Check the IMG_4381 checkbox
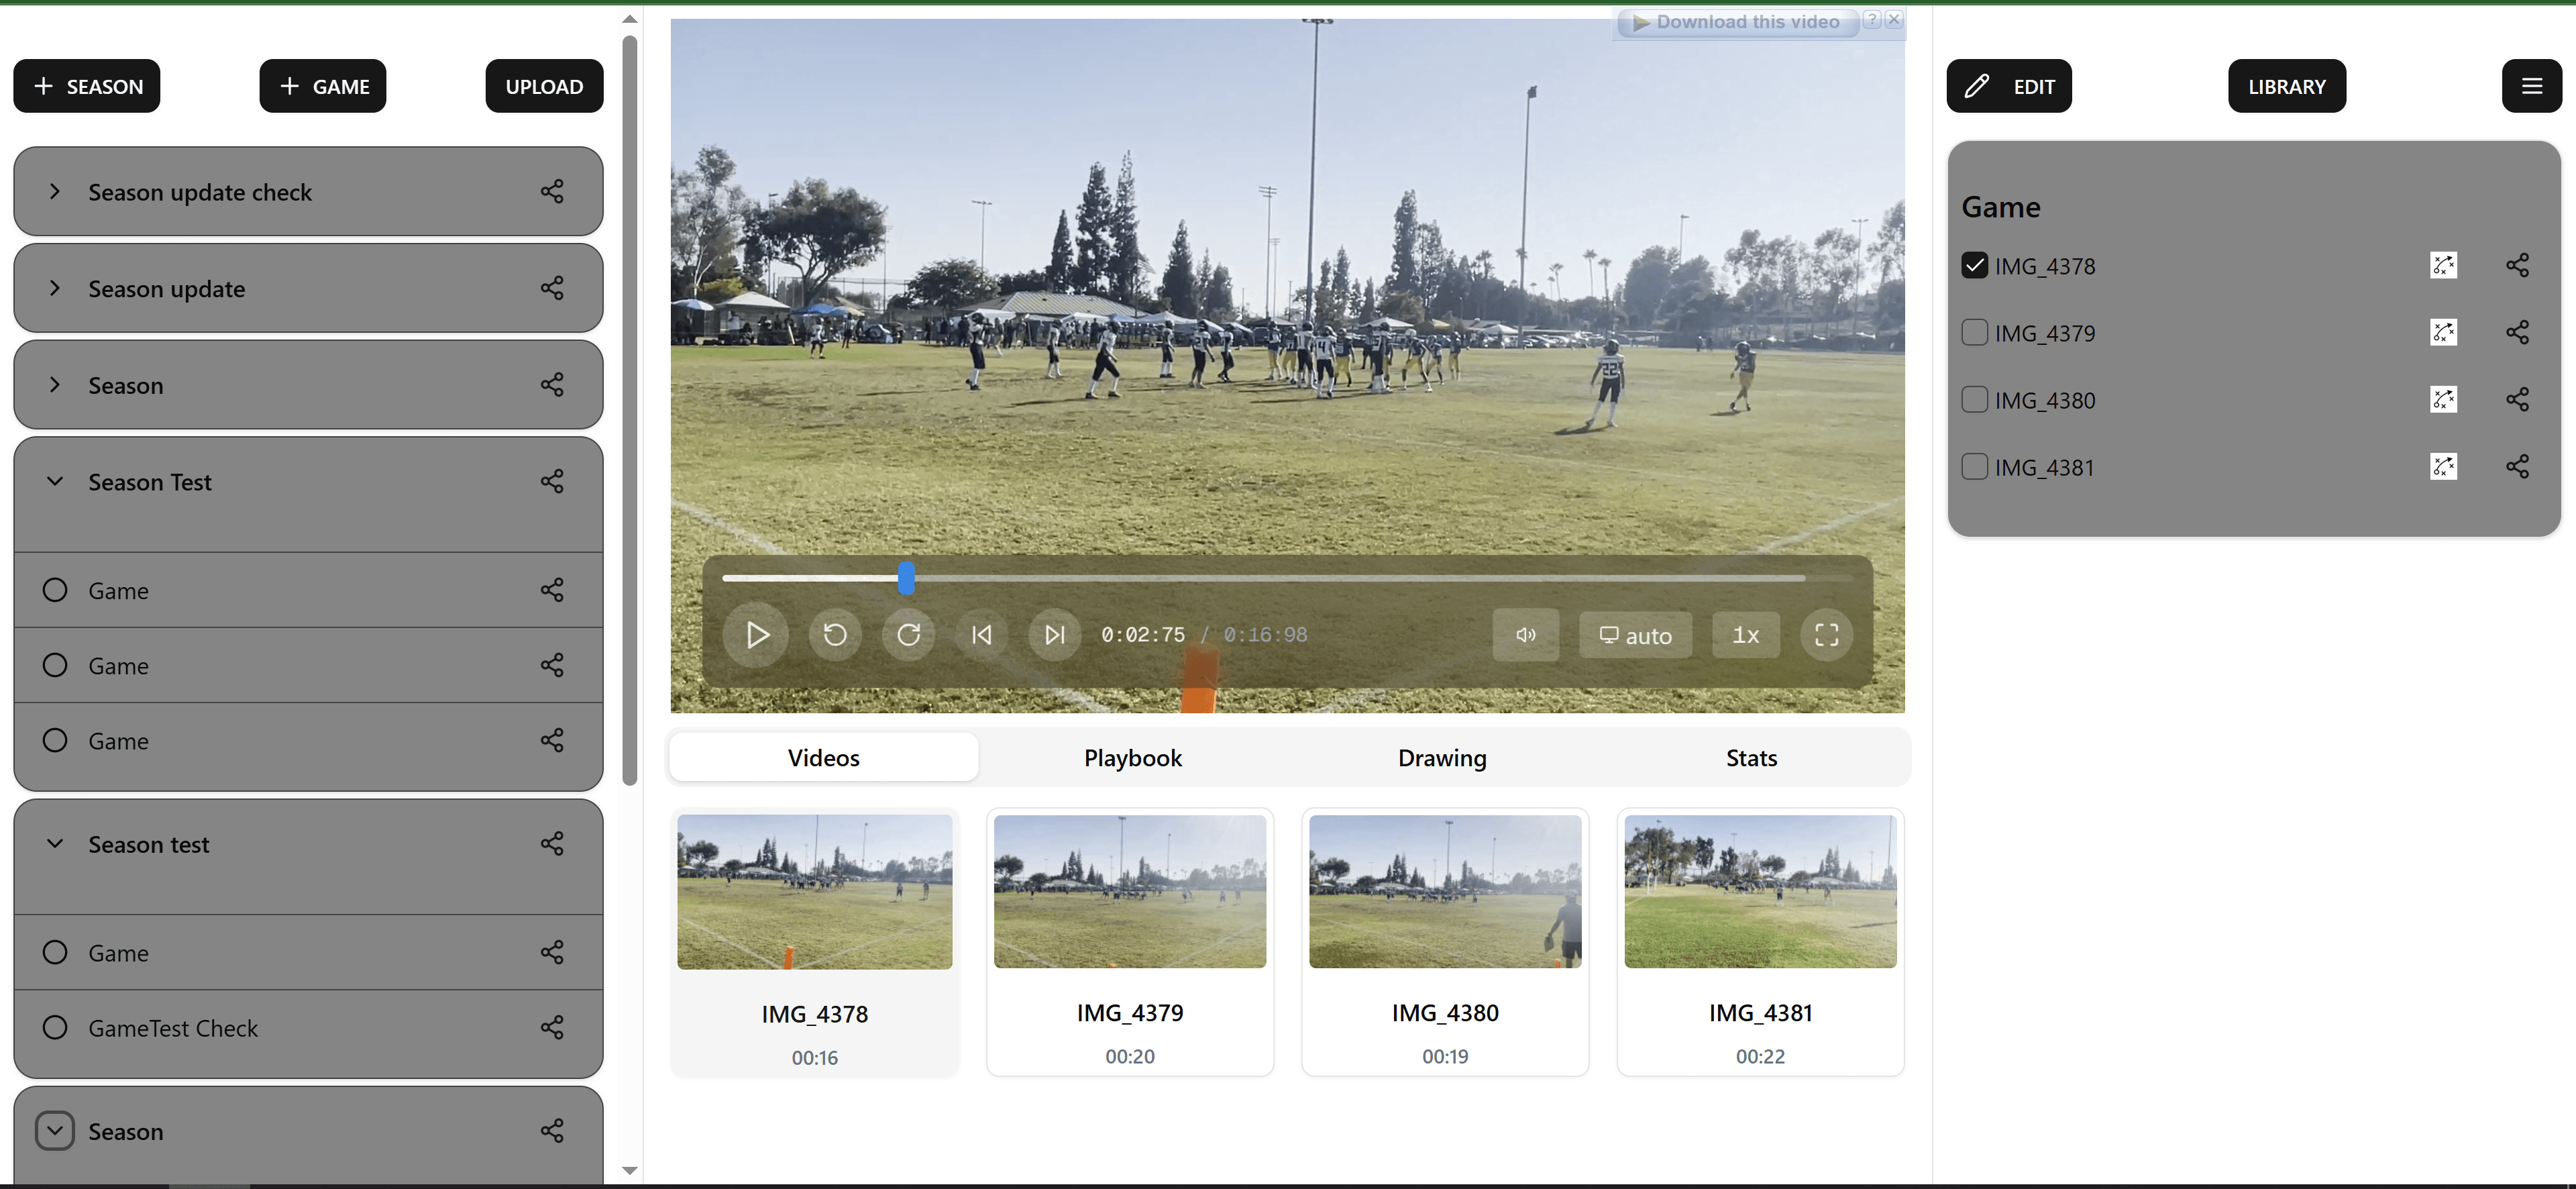 pos(1974,466)
